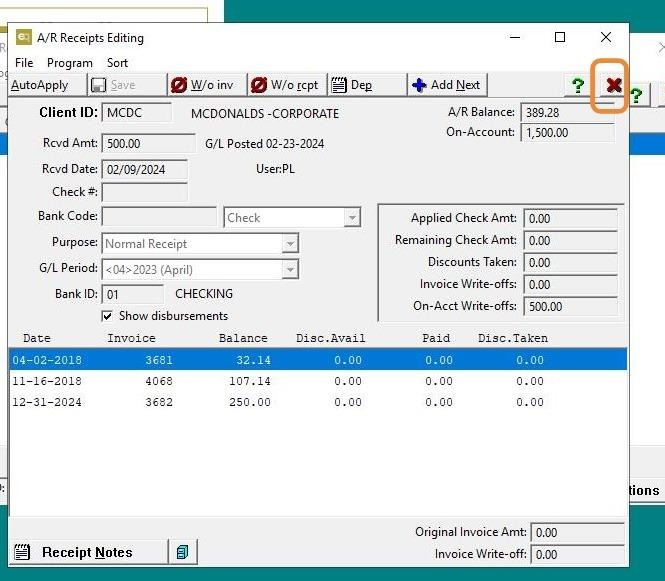Screen dimensions: 665x581
Task: Open the Sort menu
Action: point(117,63)
